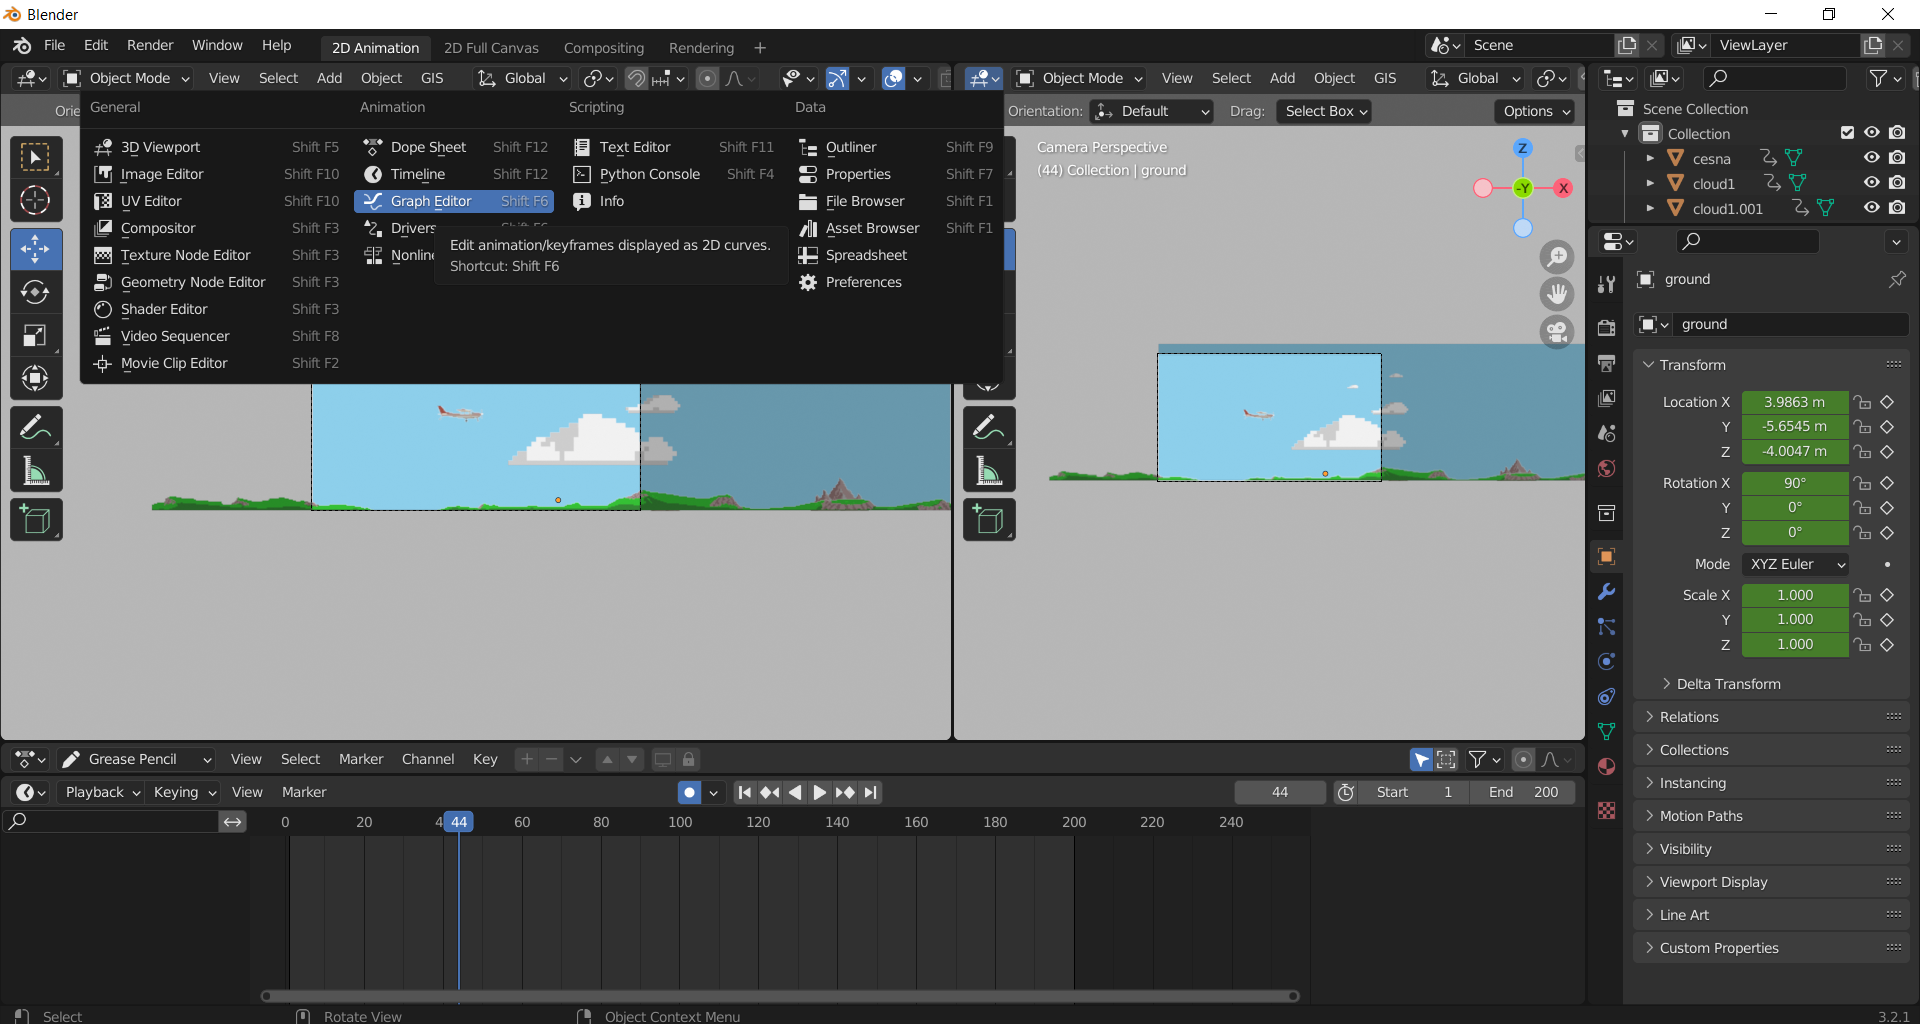Image resolution: width=1920 pixels, height=1024 pixels.
Task: Select the Cursor tool in left viewport
Action: pyautogui.click(x=36, y=200)
